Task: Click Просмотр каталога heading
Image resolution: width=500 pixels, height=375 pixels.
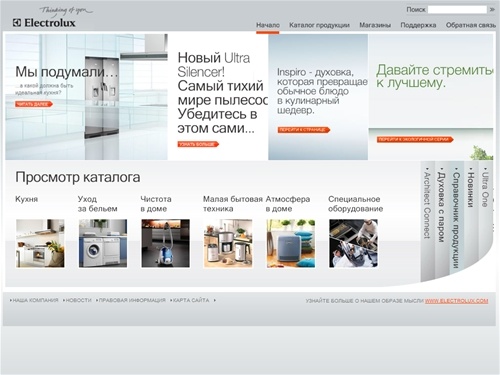Action: [78, 177]
